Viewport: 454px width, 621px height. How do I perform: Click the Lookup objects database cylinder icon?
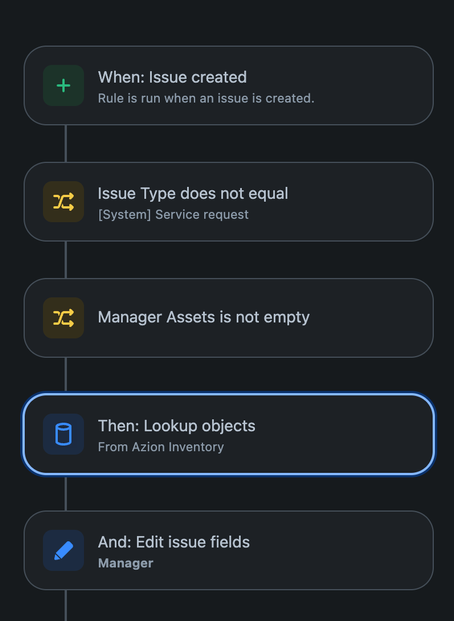click(x=63, y=434)
